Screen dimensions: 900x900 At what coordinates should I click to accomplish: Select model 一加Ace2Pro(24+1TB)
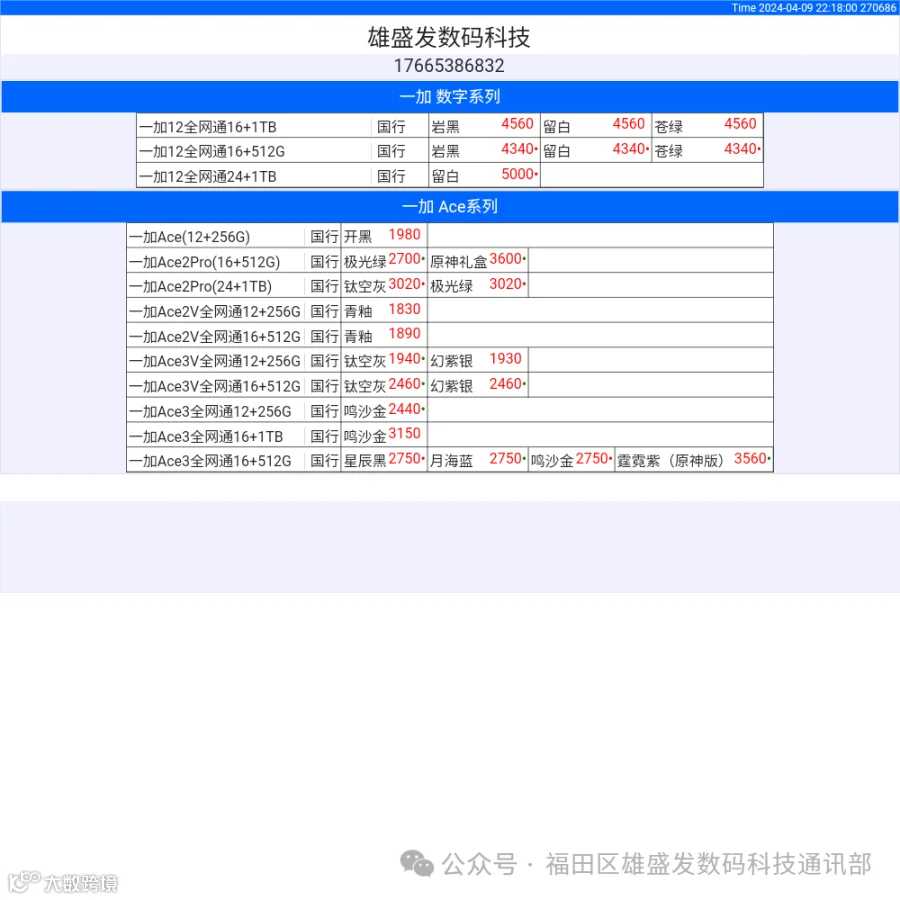pyautogui.click(x=201, y=287)
